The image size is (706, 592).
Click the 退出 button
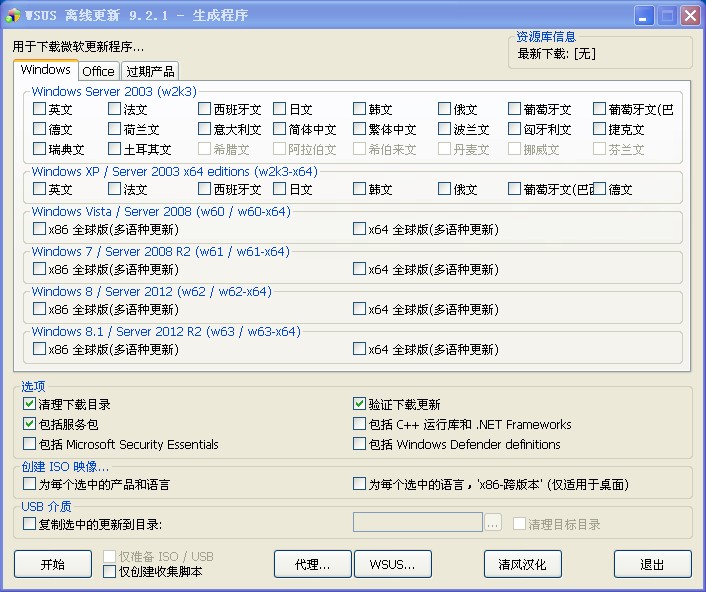pyautogui.click(x=652, y=564)
